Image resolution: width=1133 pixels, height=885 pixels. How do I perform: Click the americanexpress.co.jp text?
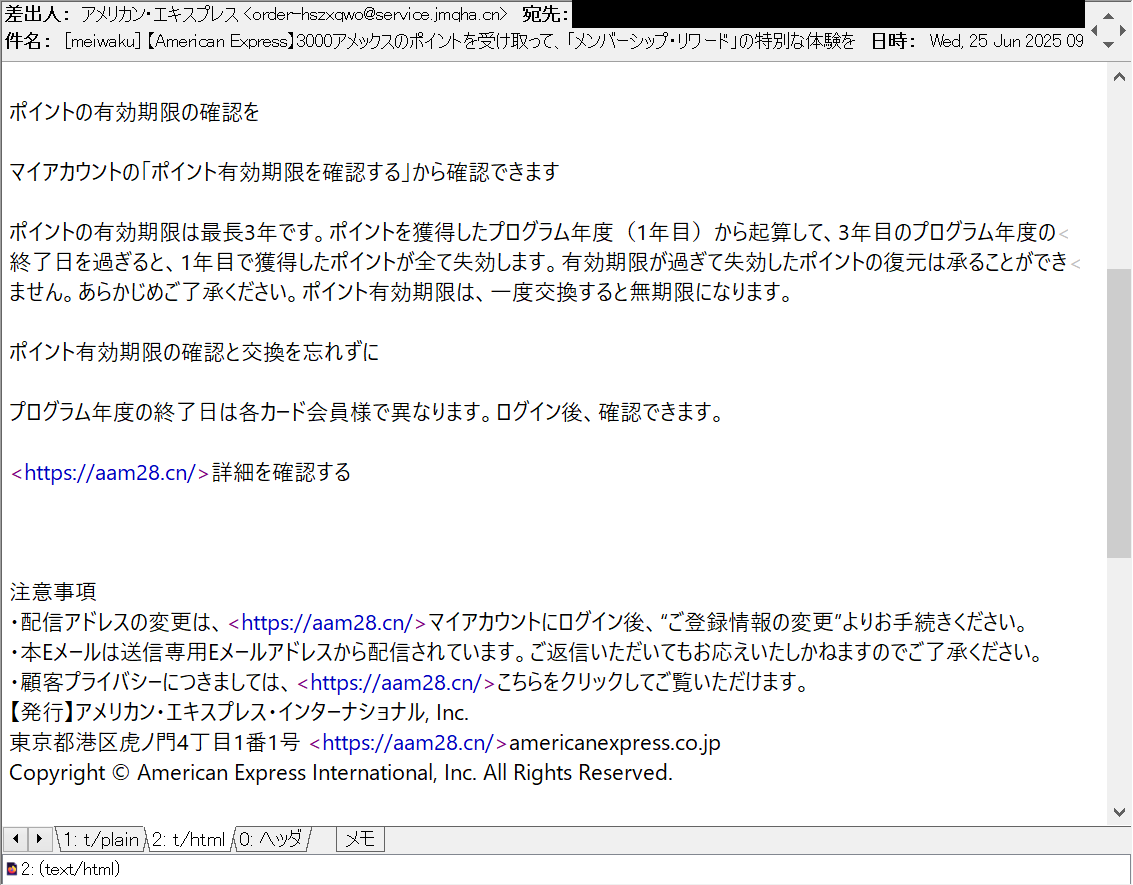coord(615,742)
